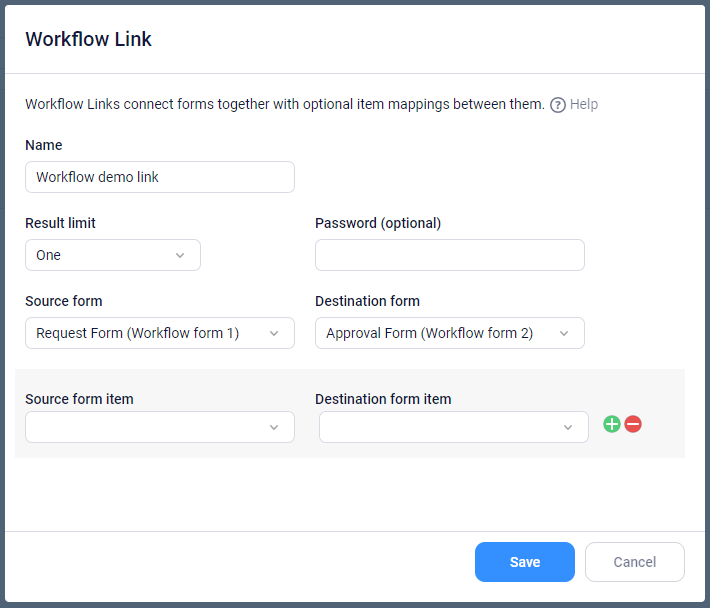Cancel the Workflow Link dialog

[635, 562]
